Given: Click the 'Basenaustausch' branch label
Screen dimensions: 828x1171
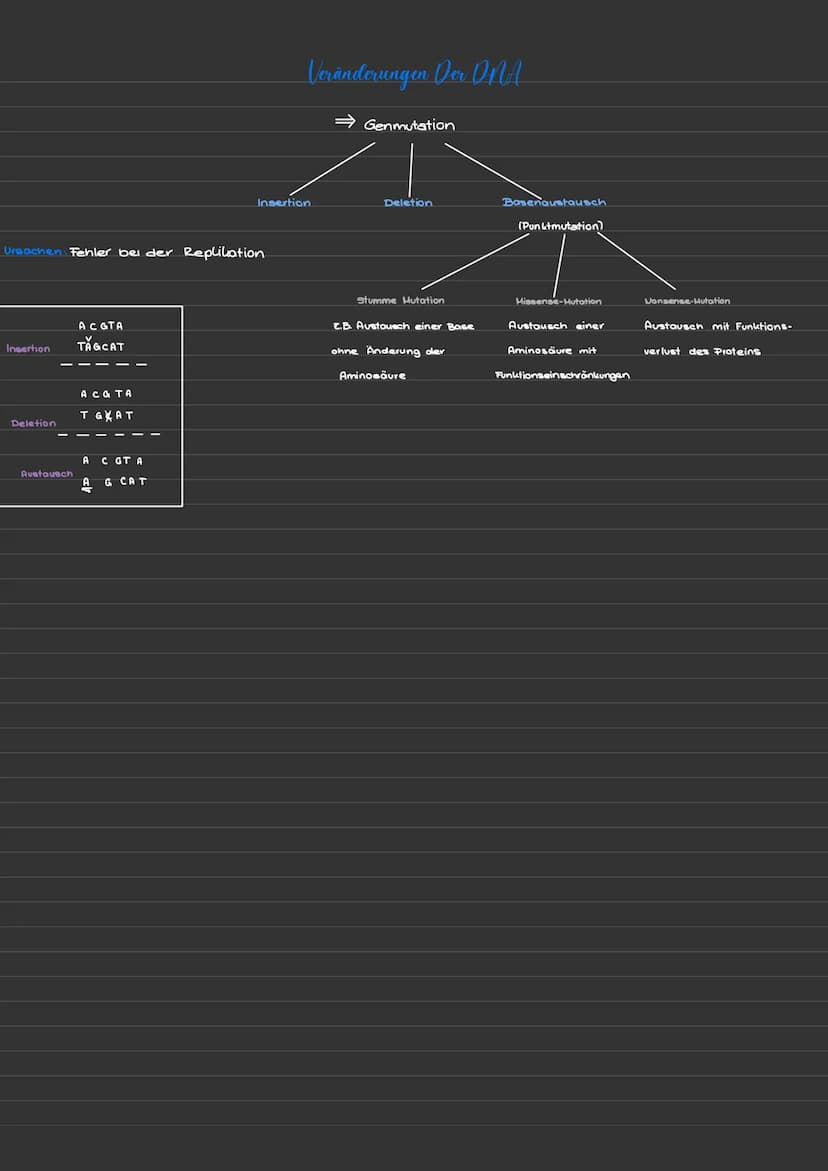Looking at the screenshot, I should point(554,202).
